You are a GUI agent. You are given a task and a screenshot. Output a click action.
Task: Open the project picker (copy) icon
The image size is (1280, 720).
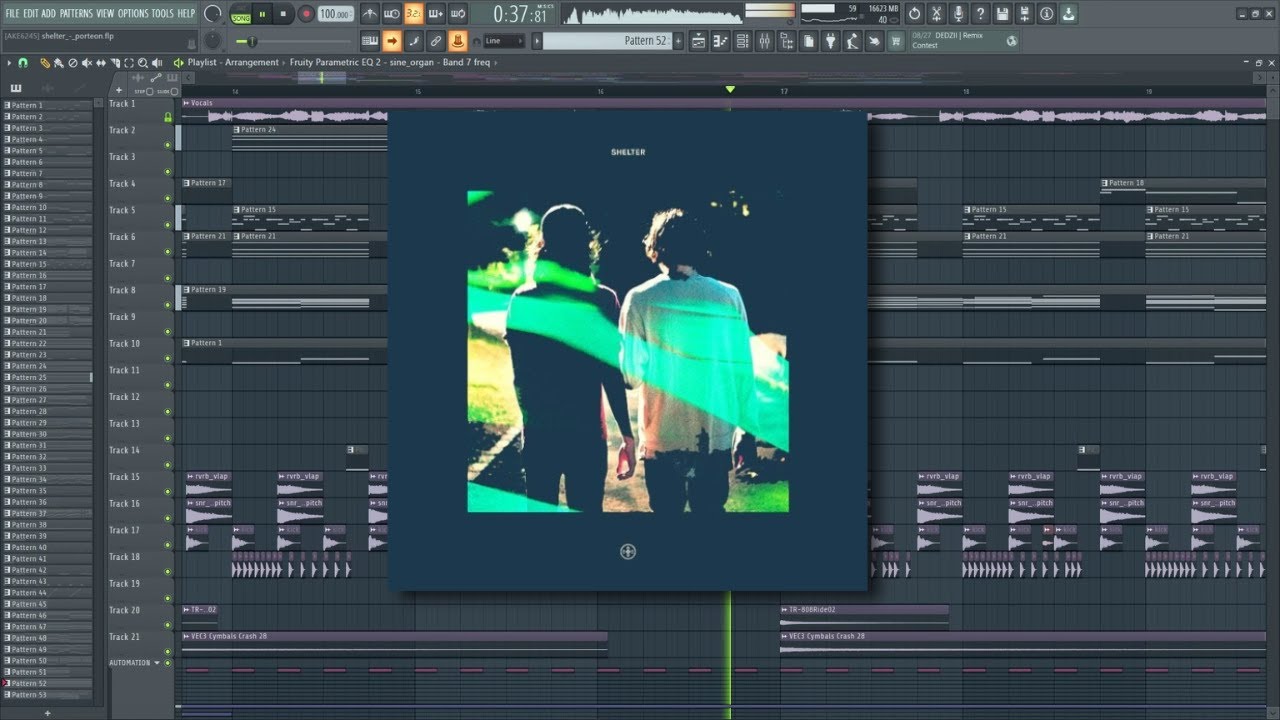[x=808, y=41]
